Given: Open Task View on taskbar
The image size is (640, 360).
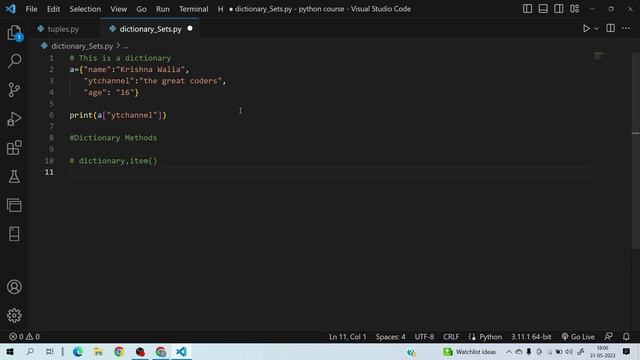Looking at the screenshot, I should click(50, 352).
